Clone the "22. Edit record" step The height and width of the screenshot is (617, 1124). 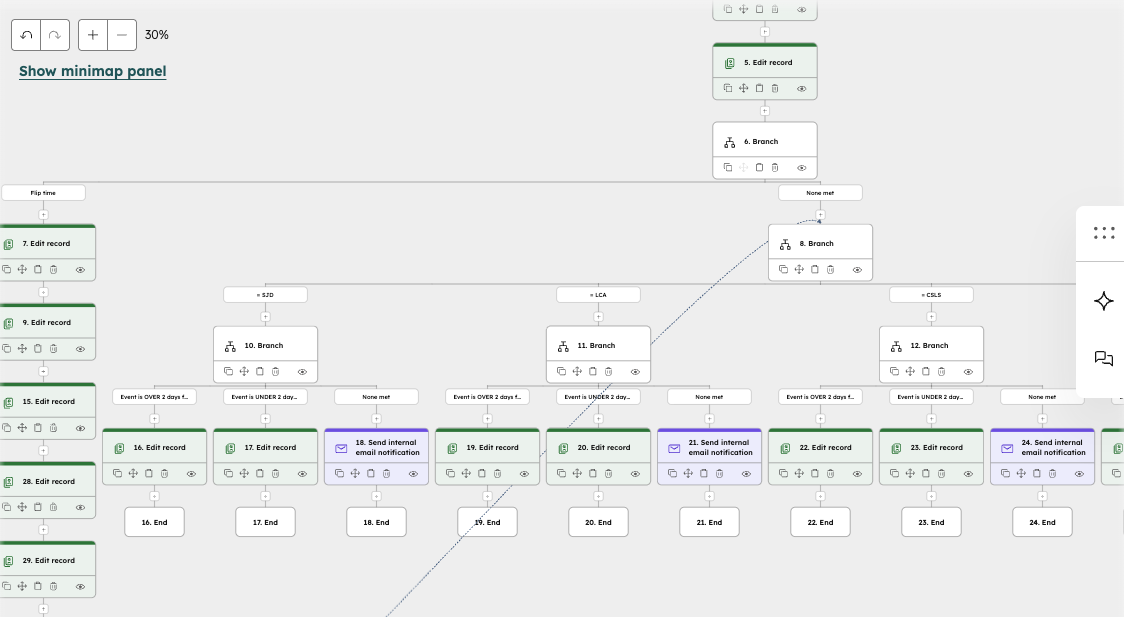pyautogui.click(x=783, y=474)
